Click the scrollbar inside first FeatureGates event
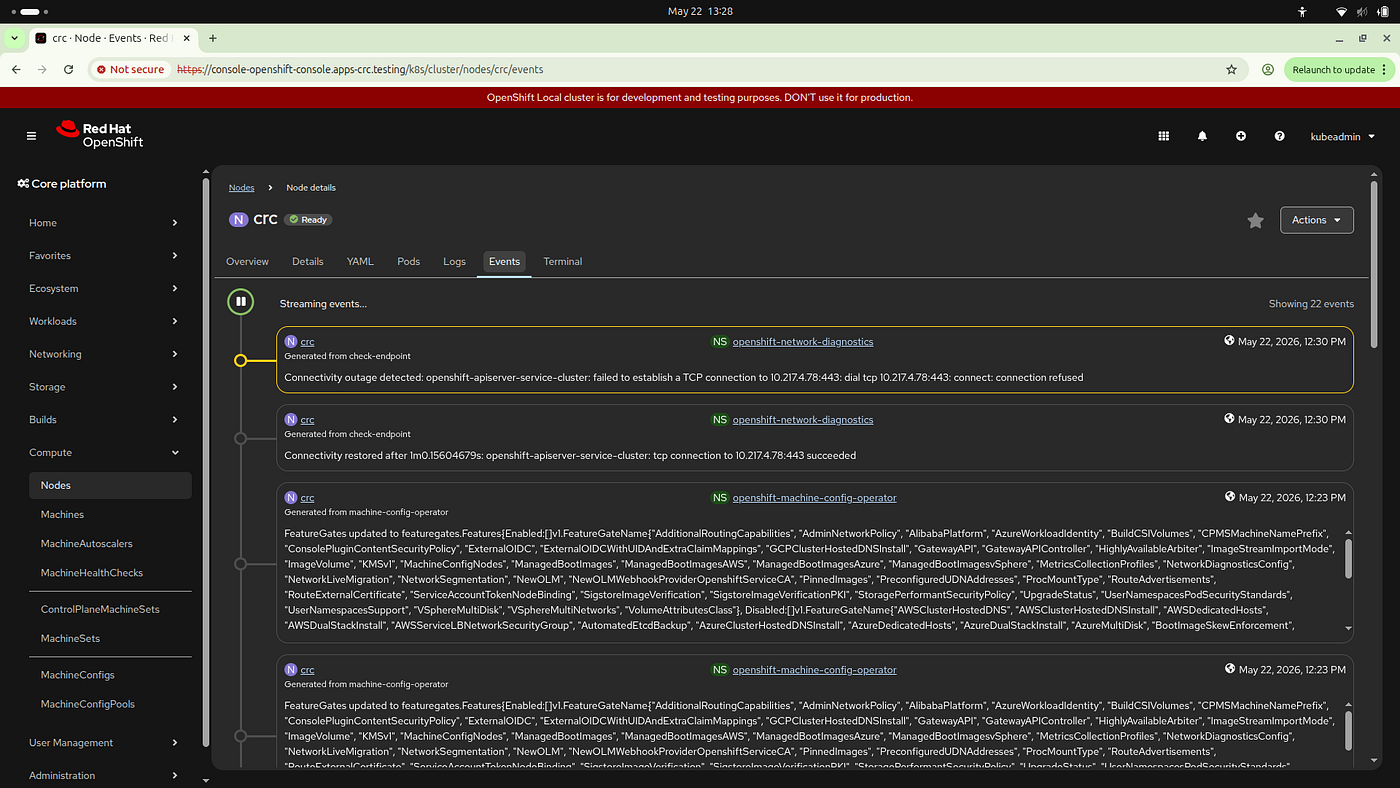The width and height of the screenshot is (1400, 788). [x=1348, y=558]
